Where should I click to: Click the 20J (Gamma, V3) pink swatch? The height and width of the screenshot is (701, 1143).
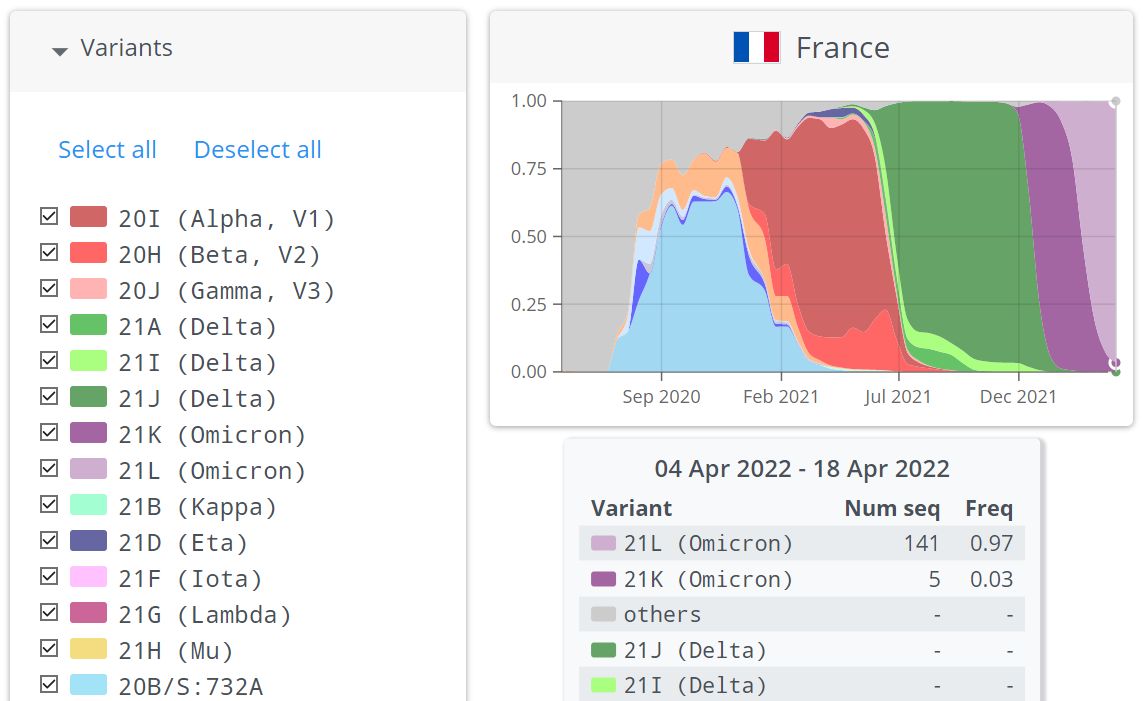(88, 290)
